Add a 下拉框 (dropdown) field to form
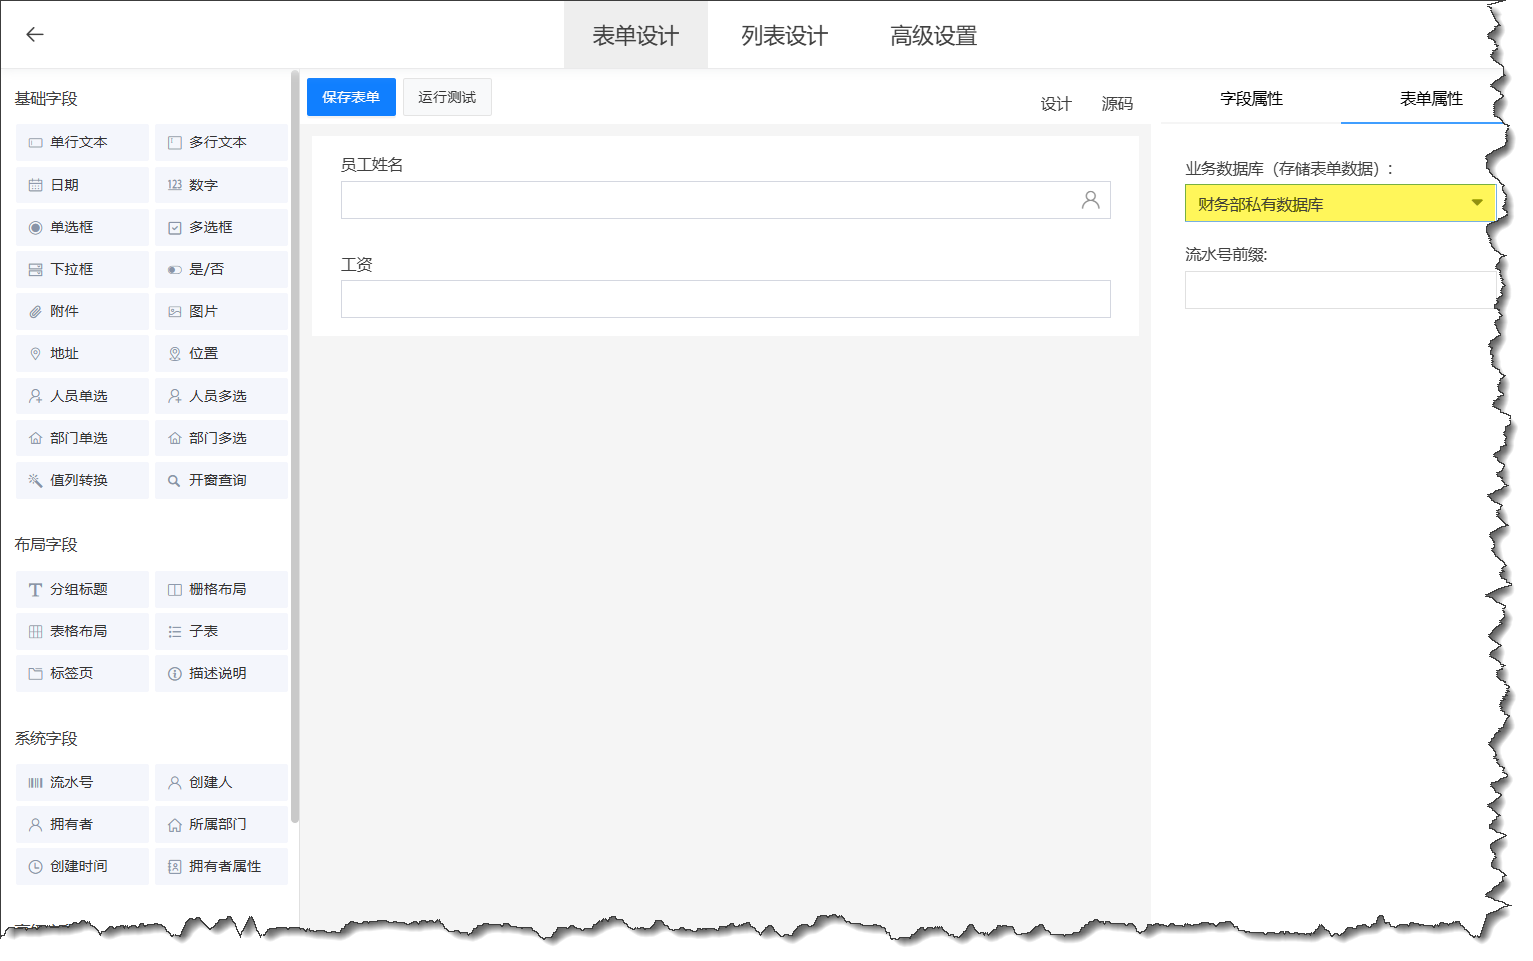 tap(81, 269)
